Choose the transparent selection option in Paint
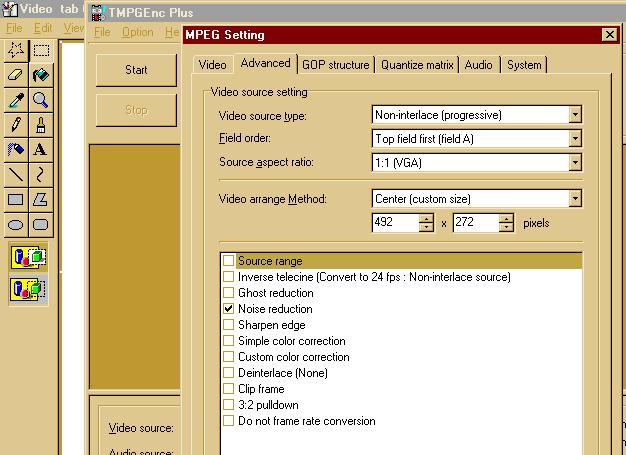The width and height of the screenshot is (626, 455). (28, 289)
